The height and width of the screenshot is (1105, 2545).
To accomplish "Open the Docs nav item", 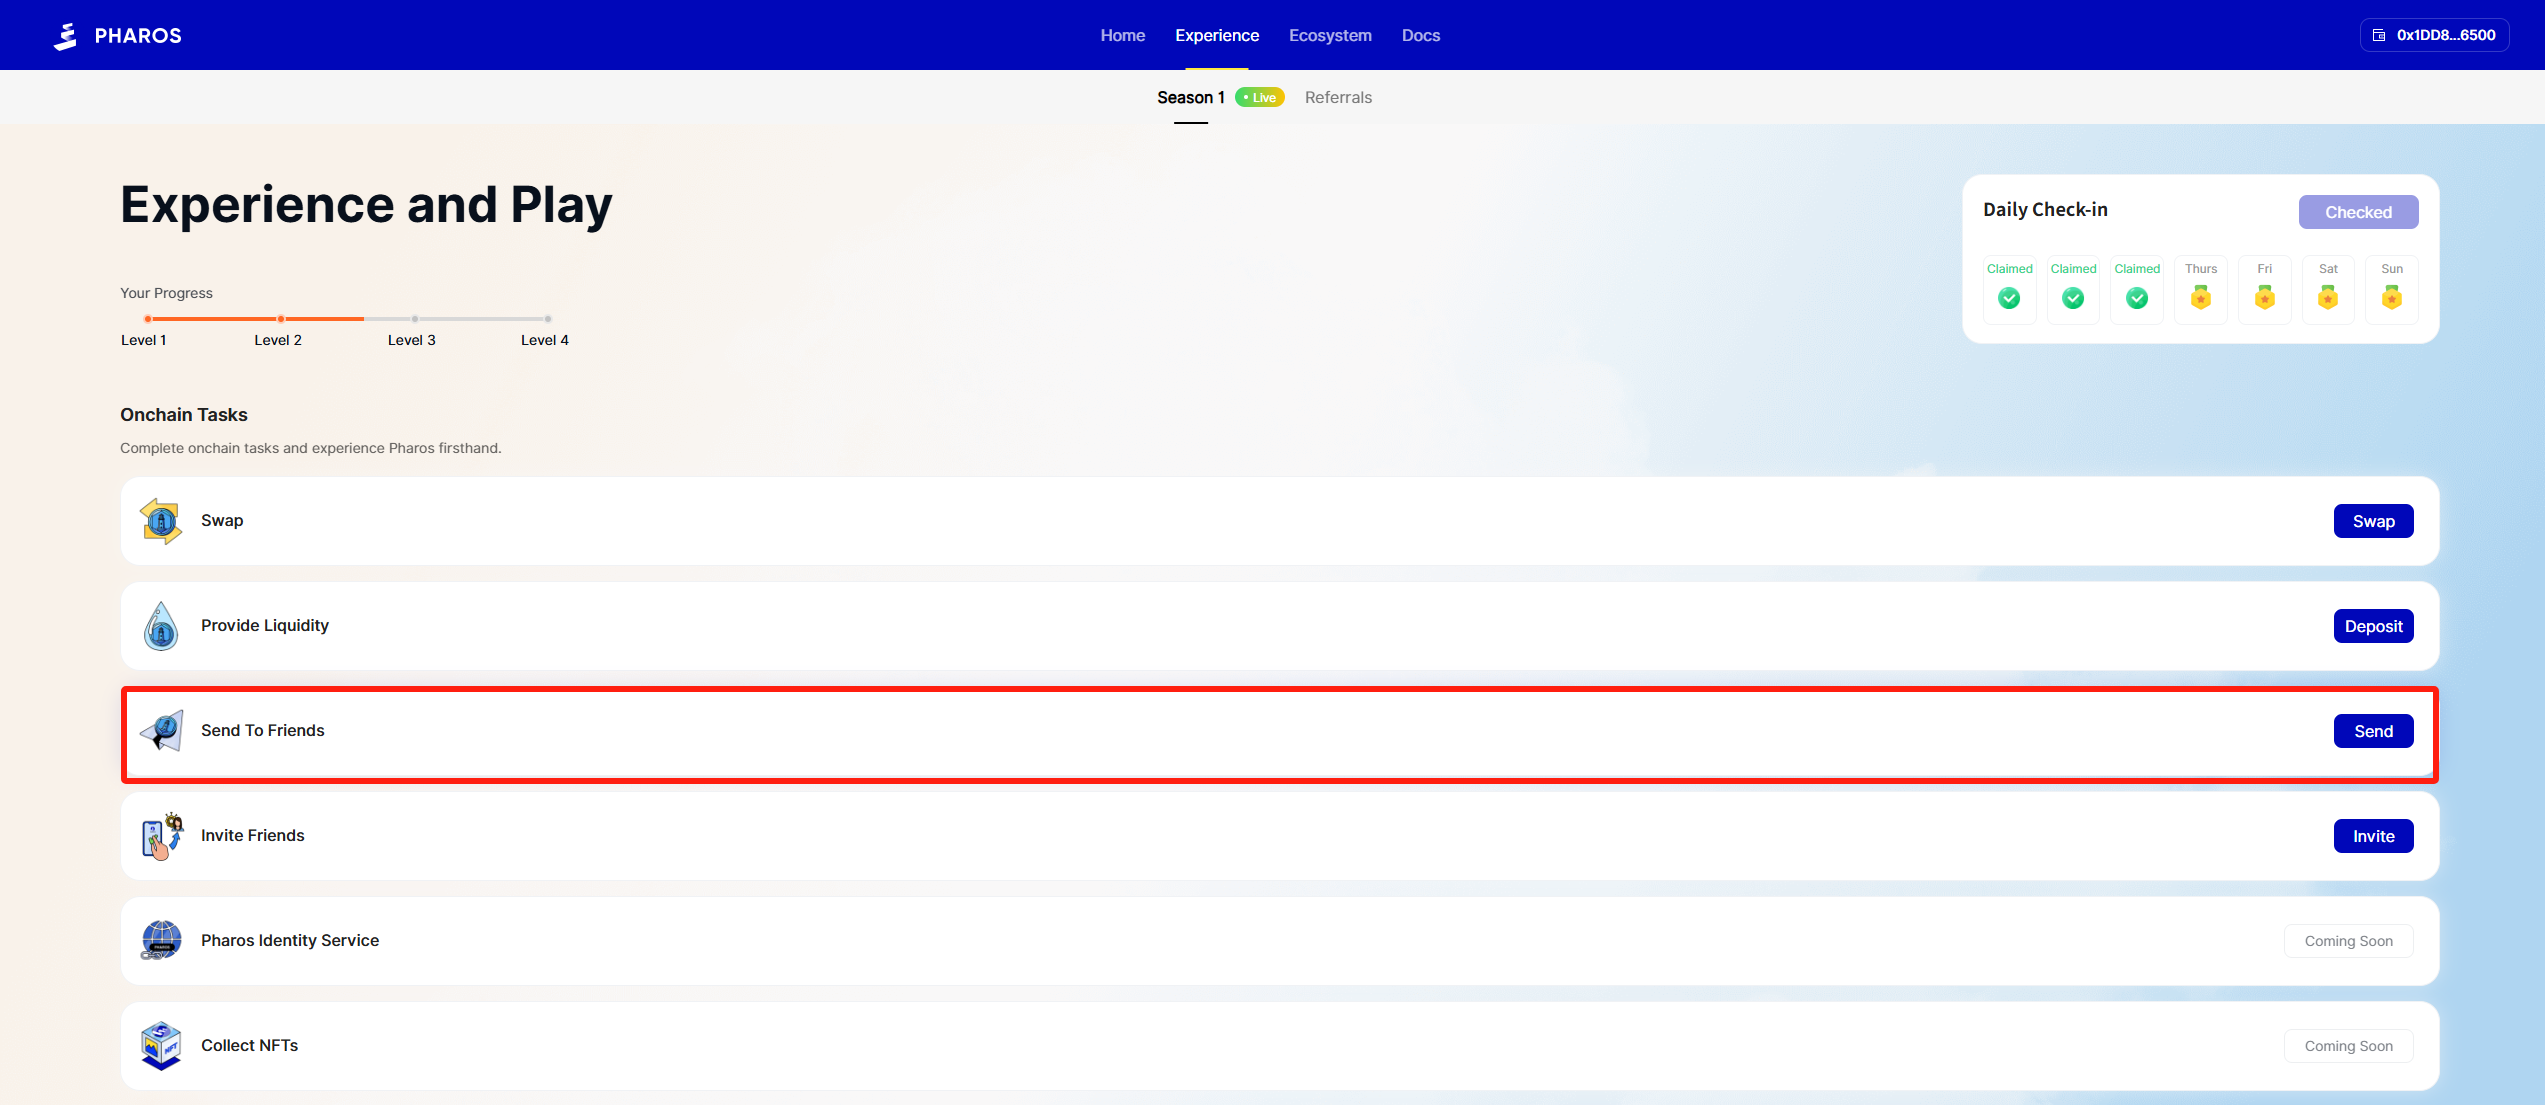I will point(1421,35).
